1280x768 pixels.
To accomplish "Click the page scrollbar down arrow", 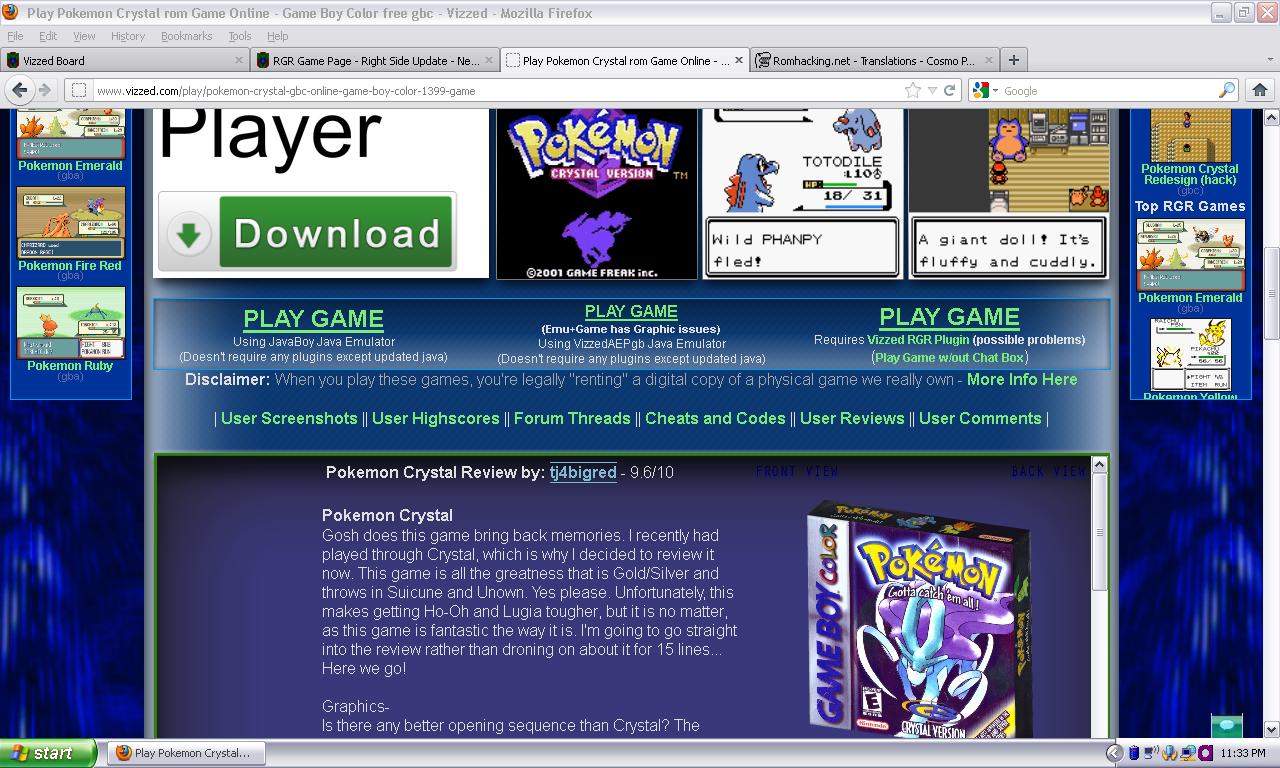I will (x=1271, y=729).
